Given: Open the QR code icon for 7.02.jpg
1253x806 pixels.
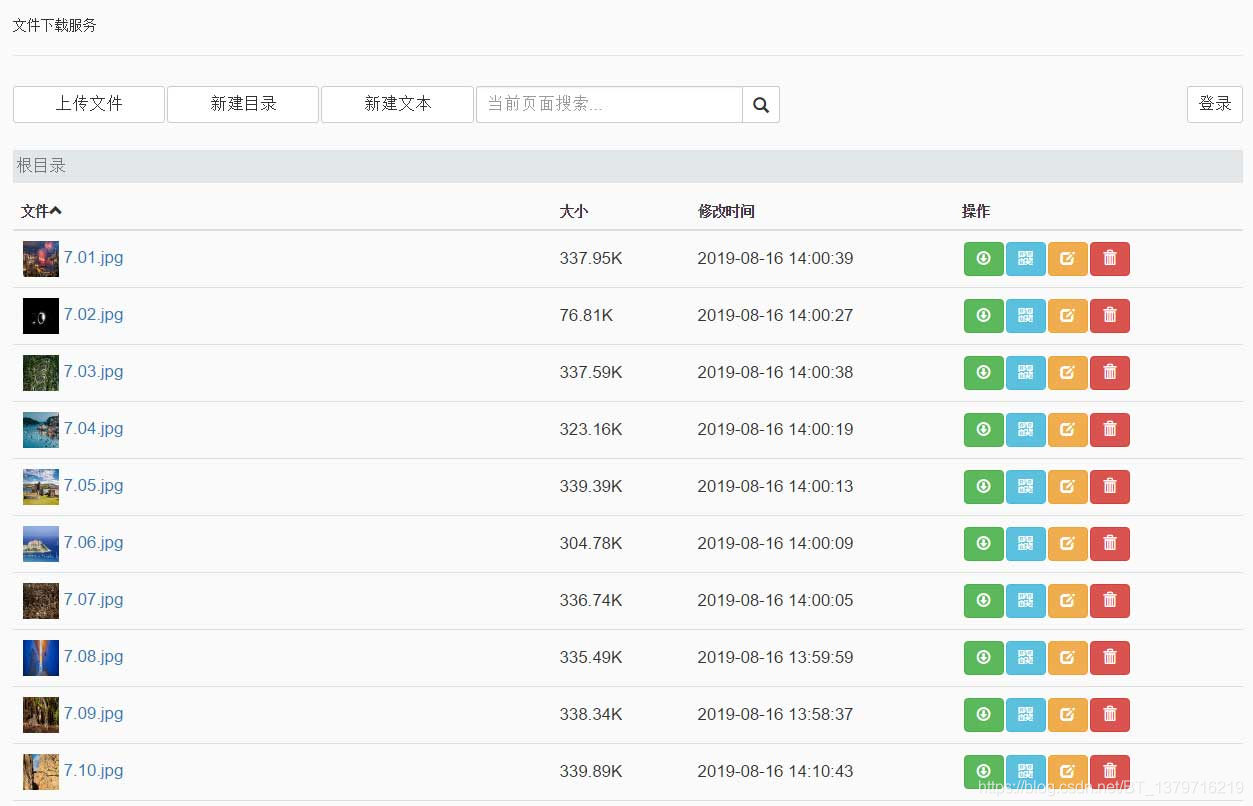Looking at the screenshot, I should 1026,315.
